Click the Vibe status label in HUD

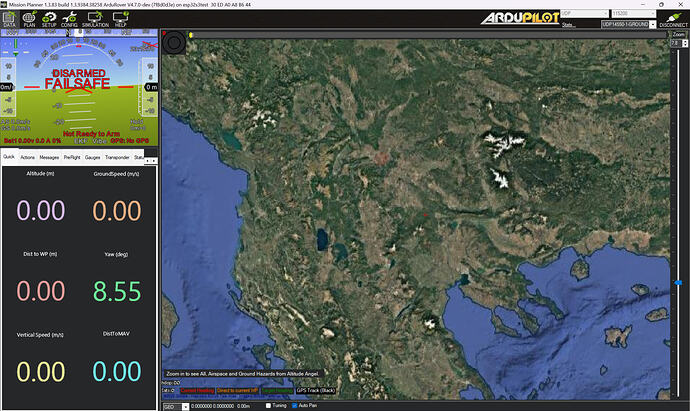pos(99,141)
